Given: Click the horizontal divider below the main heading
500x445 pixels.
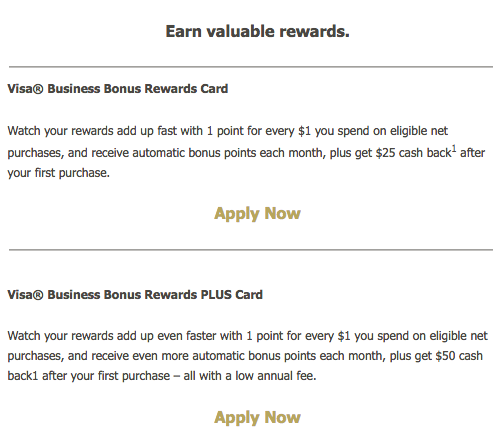Looking at the screenshot, I should pyautogui.click(x=251, y=67).
